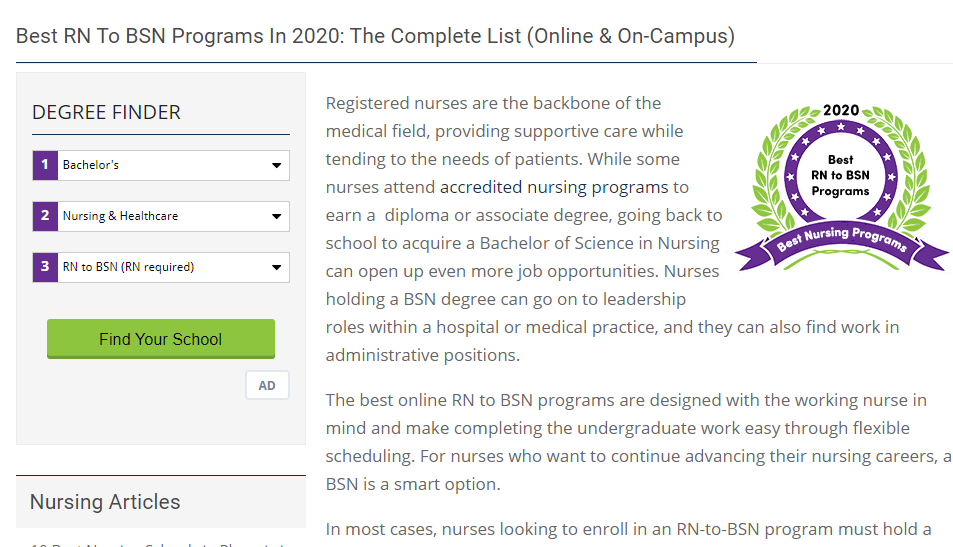This screenshot has width=953, height=547.
Task: Open the partially visible article link under Nursing Articles
Action: (x=160, y=543)
